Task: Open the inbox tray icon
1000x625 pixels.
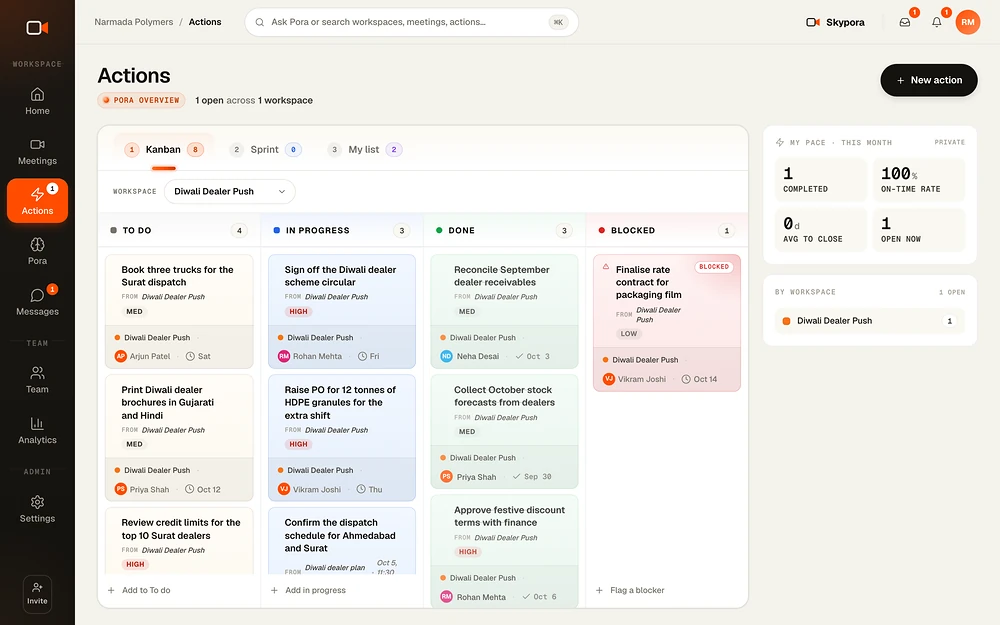Action: 904,22
